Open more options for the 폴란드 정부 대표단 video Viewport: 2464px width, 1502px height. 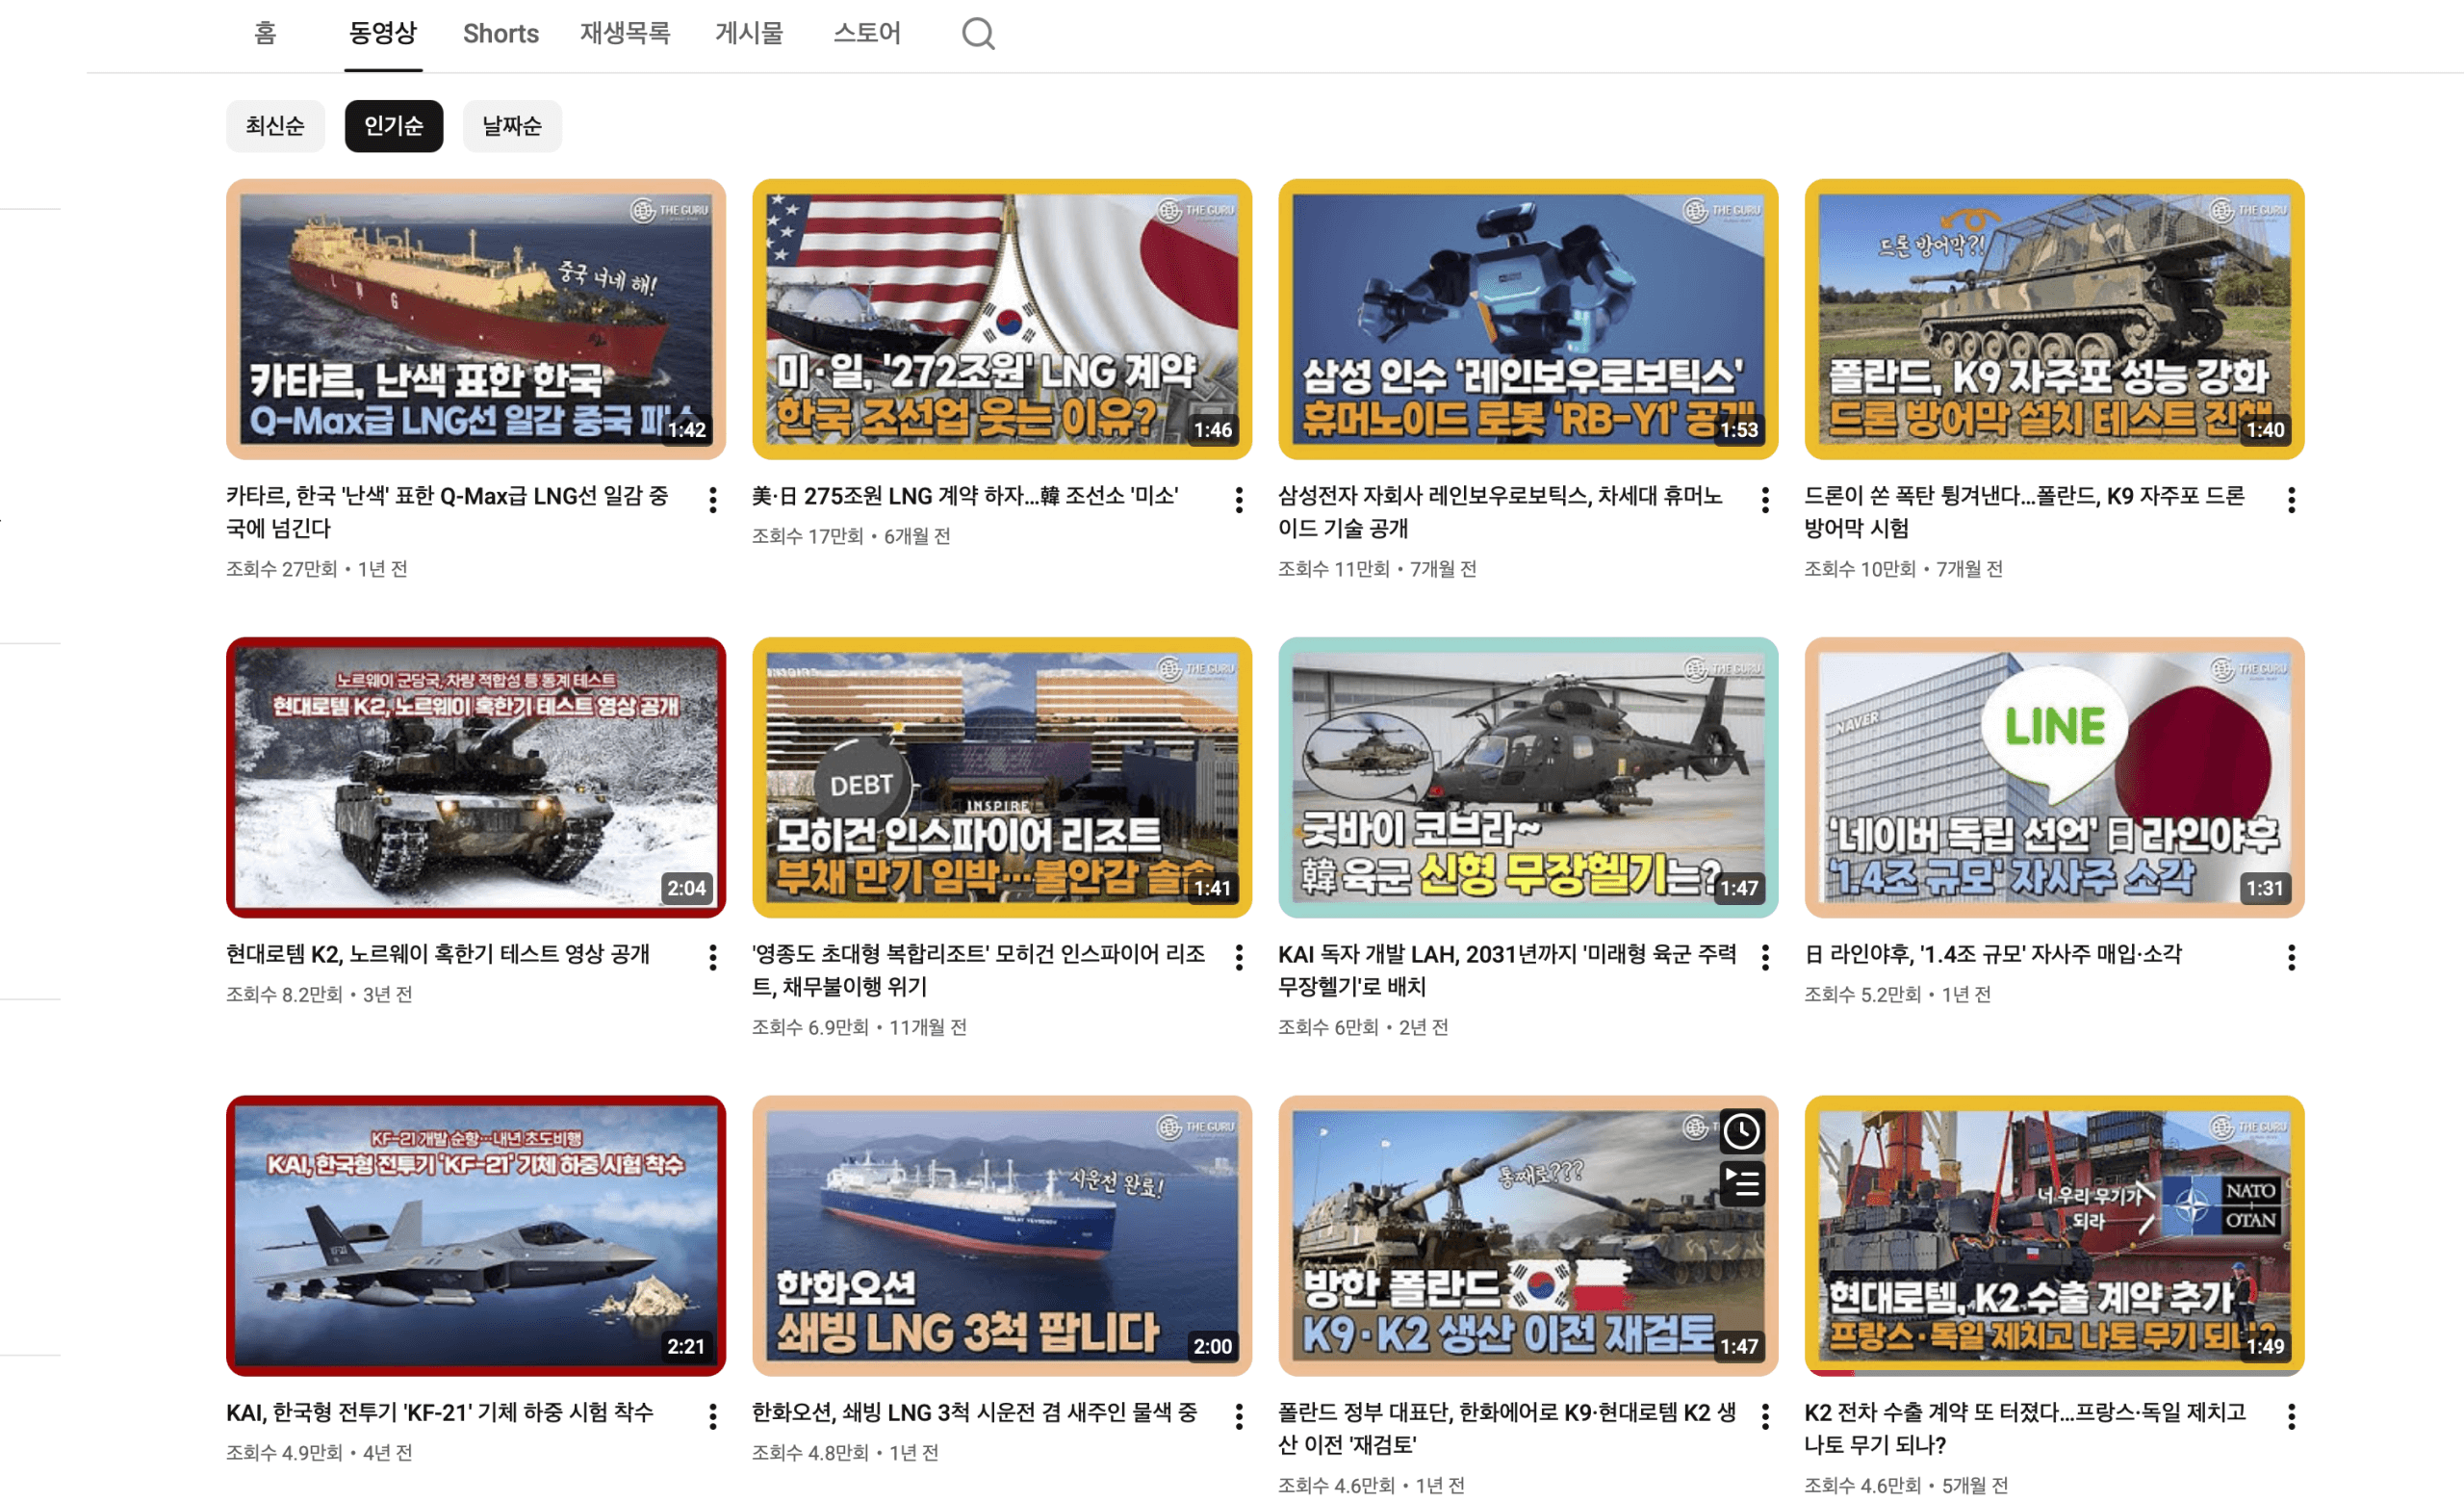point(1765,1416)
